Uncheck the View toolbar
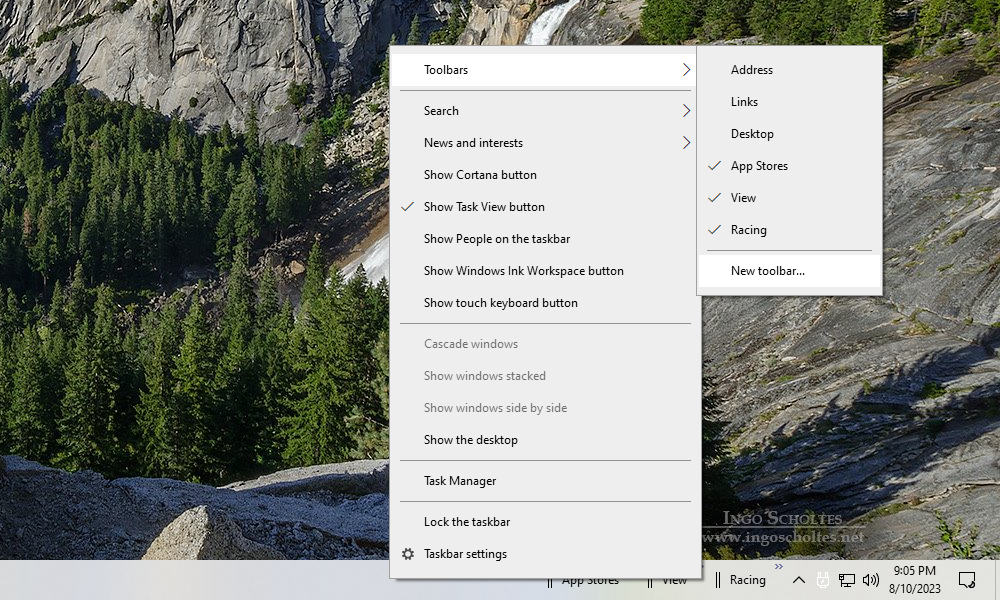This screenshot has height=600, width=1000. click(790, 198)
